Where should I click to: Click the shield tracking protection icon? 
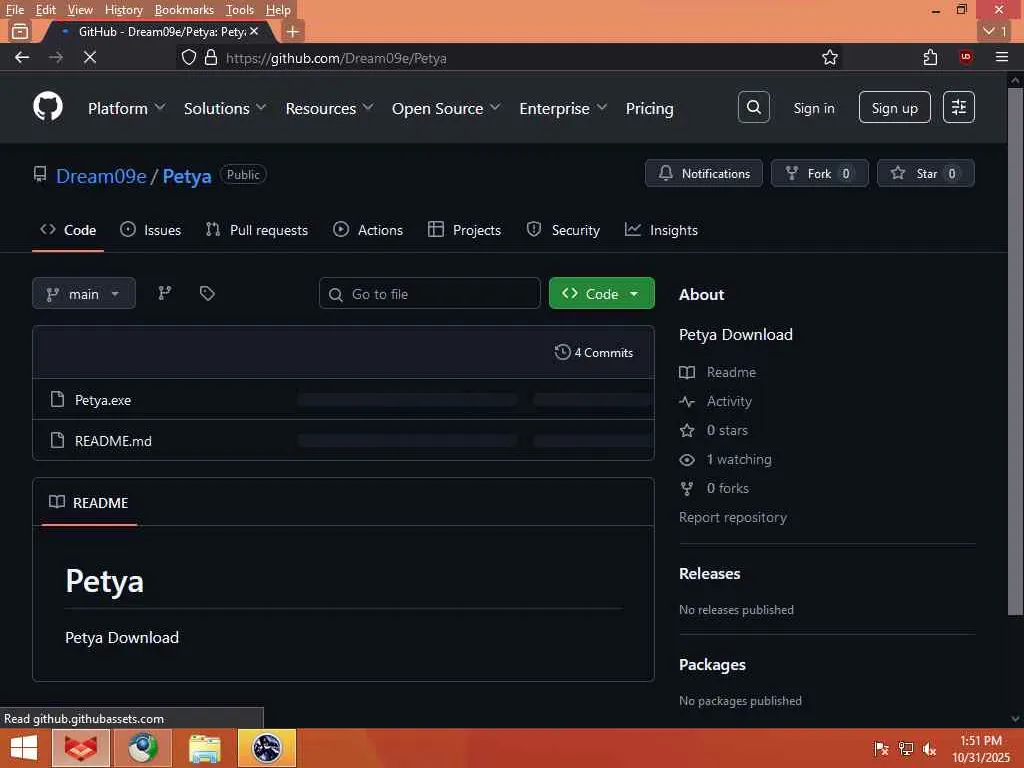tap(189, 57)
